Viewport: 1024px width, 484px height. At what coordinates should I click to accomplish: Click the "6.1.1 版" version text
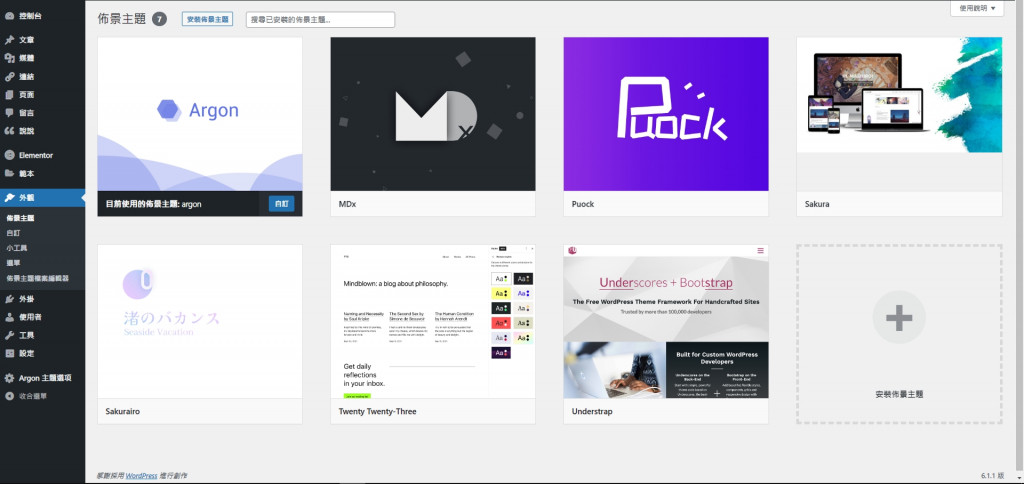tap(992, 476)
